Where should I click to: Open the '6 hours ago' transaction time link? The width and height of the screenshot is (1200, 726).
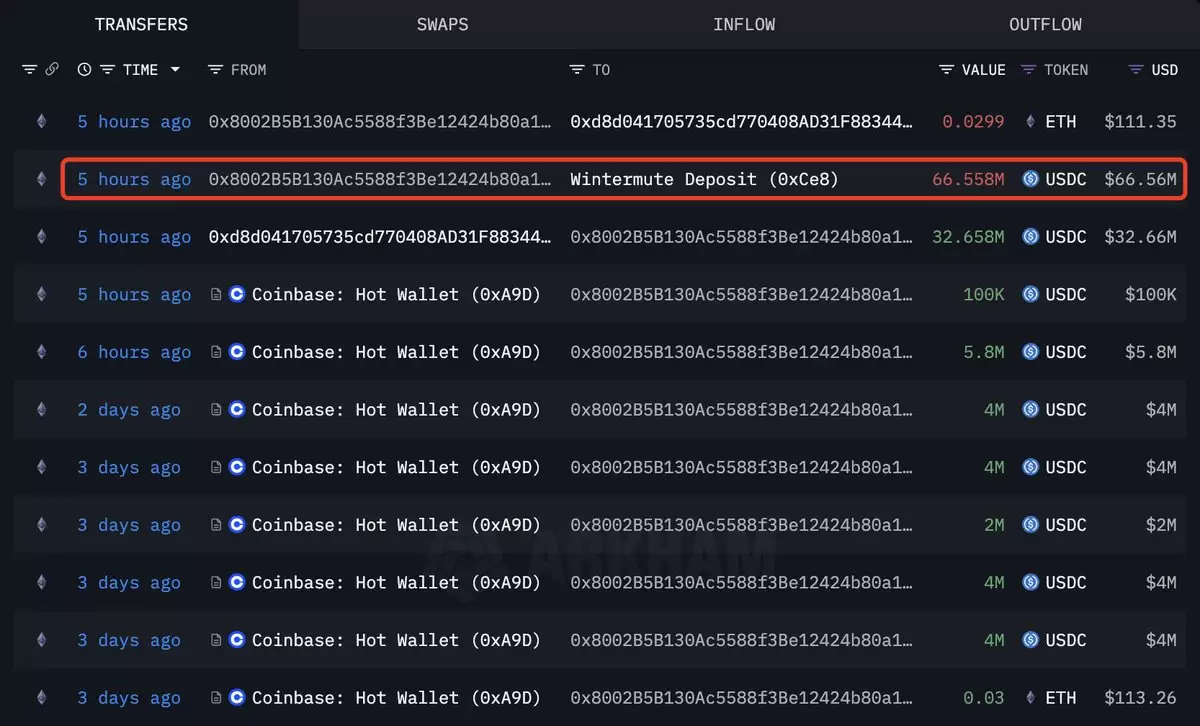(134, 352)
